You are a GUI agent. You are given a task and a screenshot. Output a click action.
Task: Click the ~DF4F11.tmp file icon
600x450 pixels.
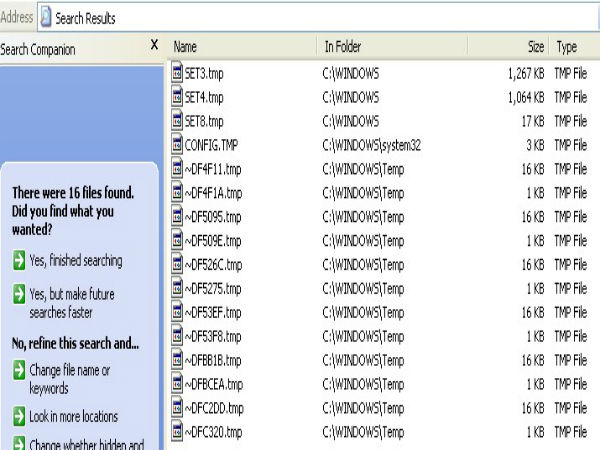point(177,169)
